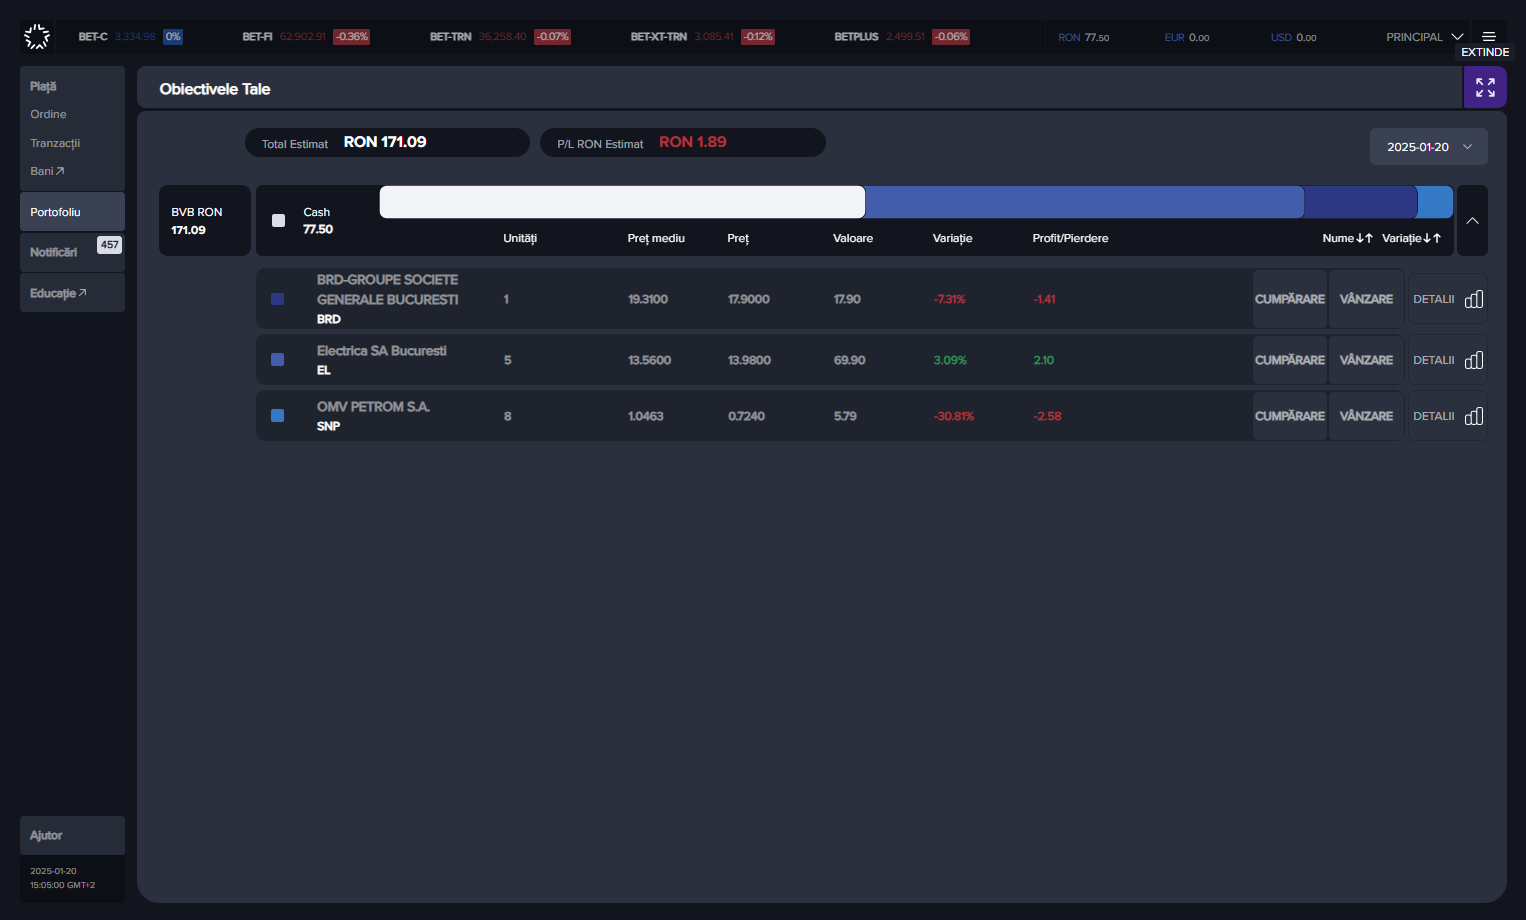The width and height of the screenshot is (1526, 920).
Task: Open the chart icon for OMV PETROM
Action: 1474,416
